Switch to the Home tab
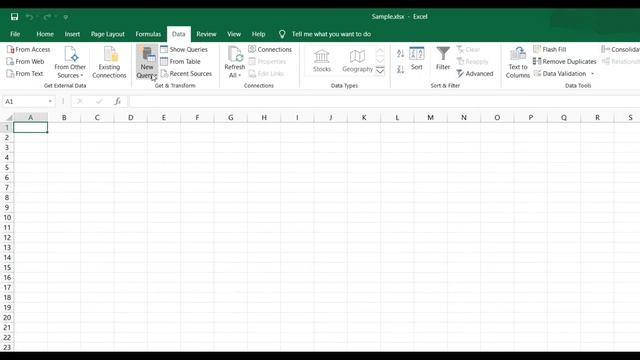The image size is (640, 360). [x=45, y=34]
